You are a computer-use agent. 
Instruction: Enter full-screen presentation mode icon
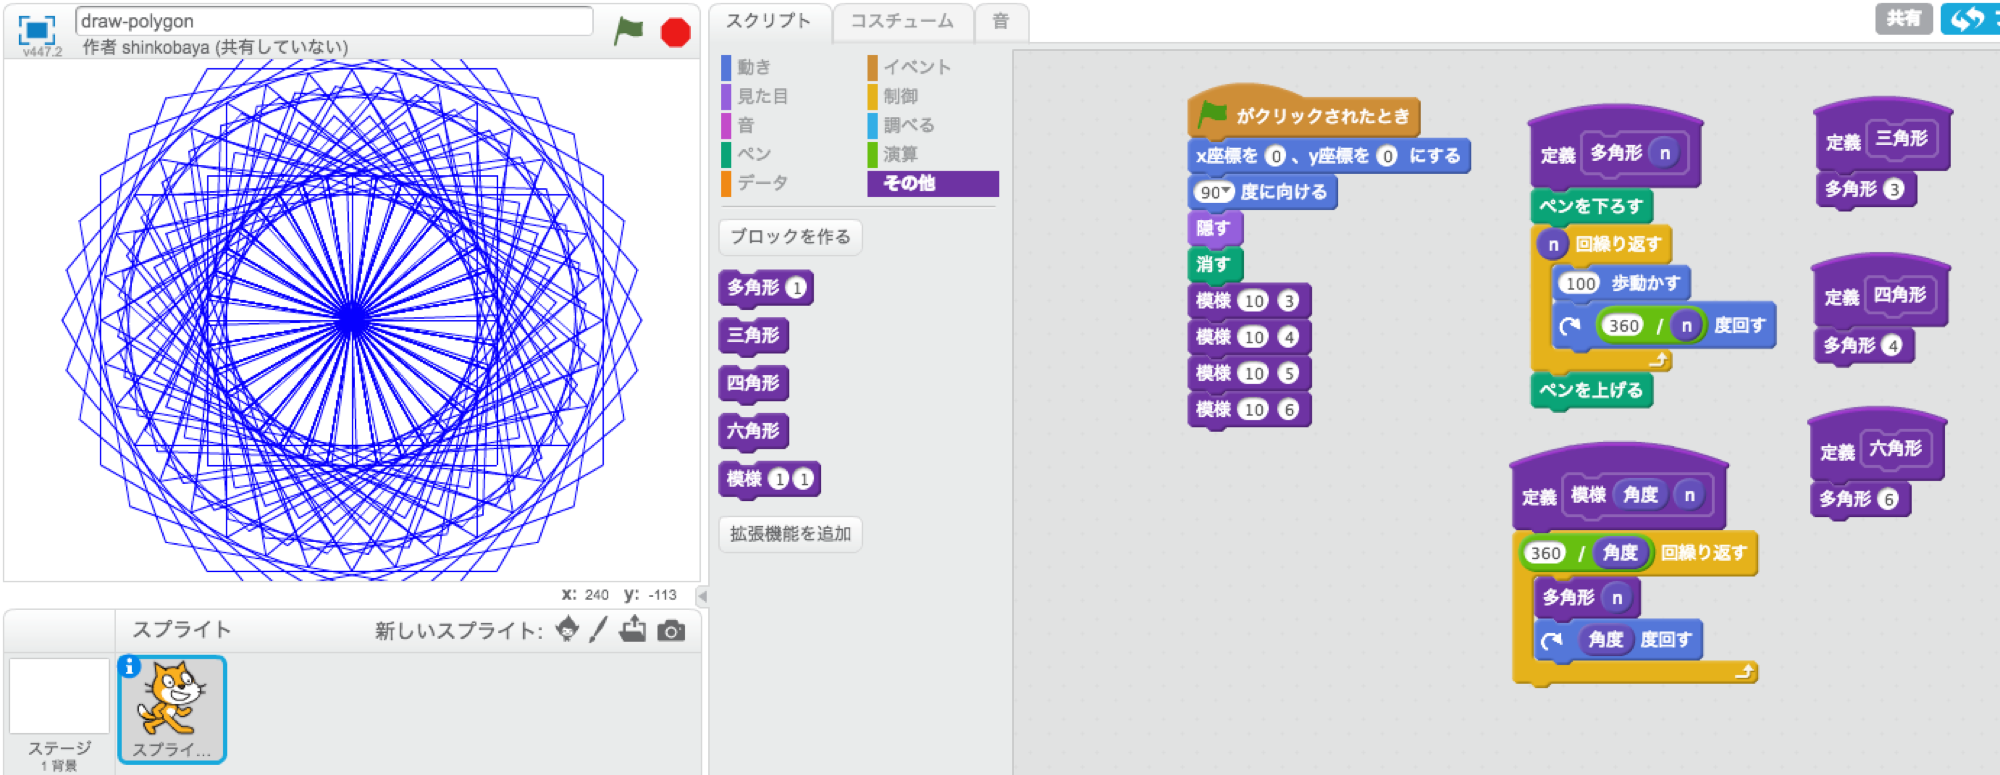pyautogui.click(x=37, y=30)
